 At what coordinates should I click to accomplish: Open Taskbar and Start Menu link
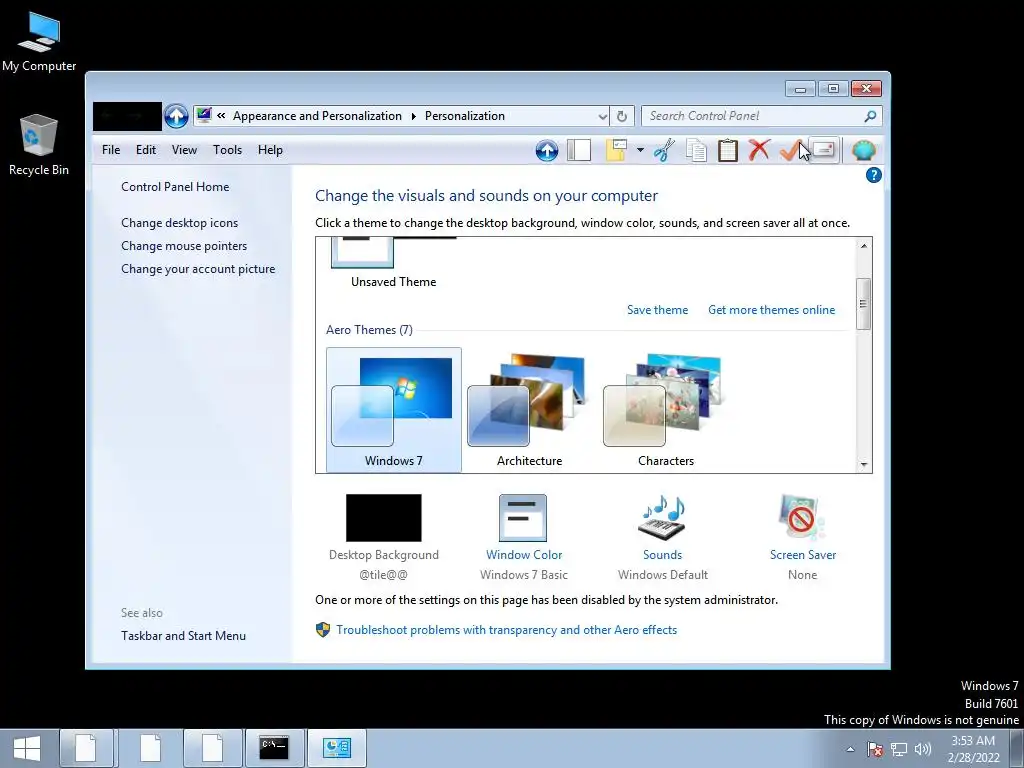tap(184, 636)
